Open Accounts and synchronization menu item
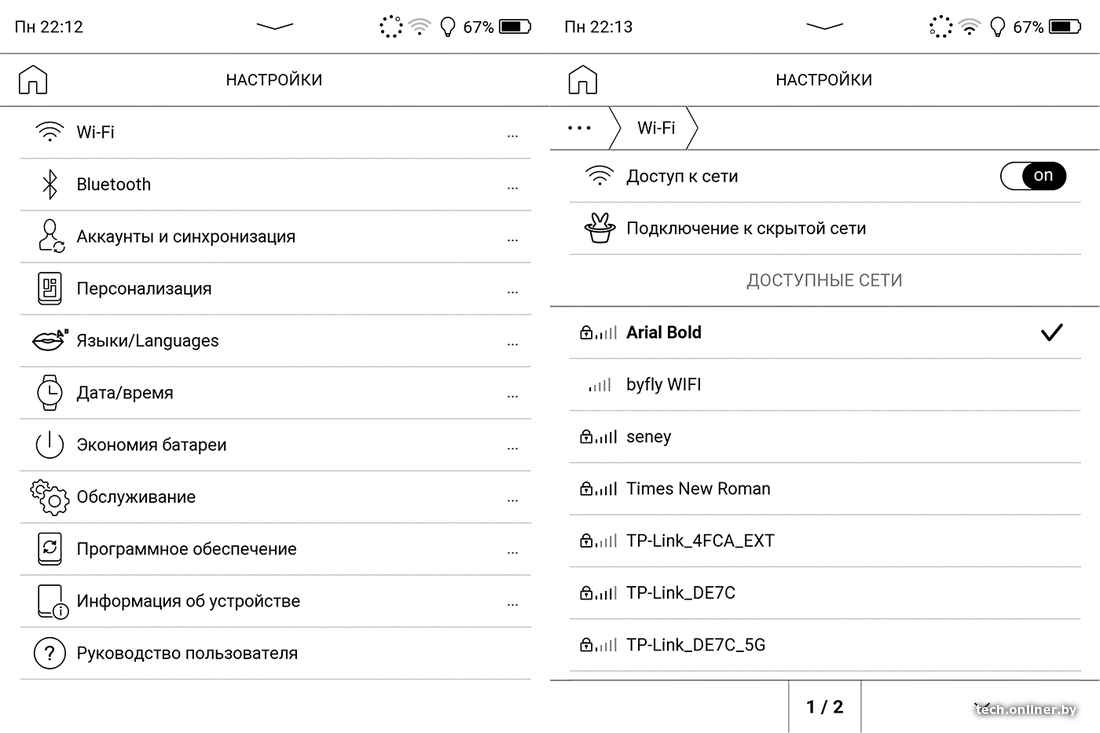Viewport: 1100px width, 733px height. 185,237
